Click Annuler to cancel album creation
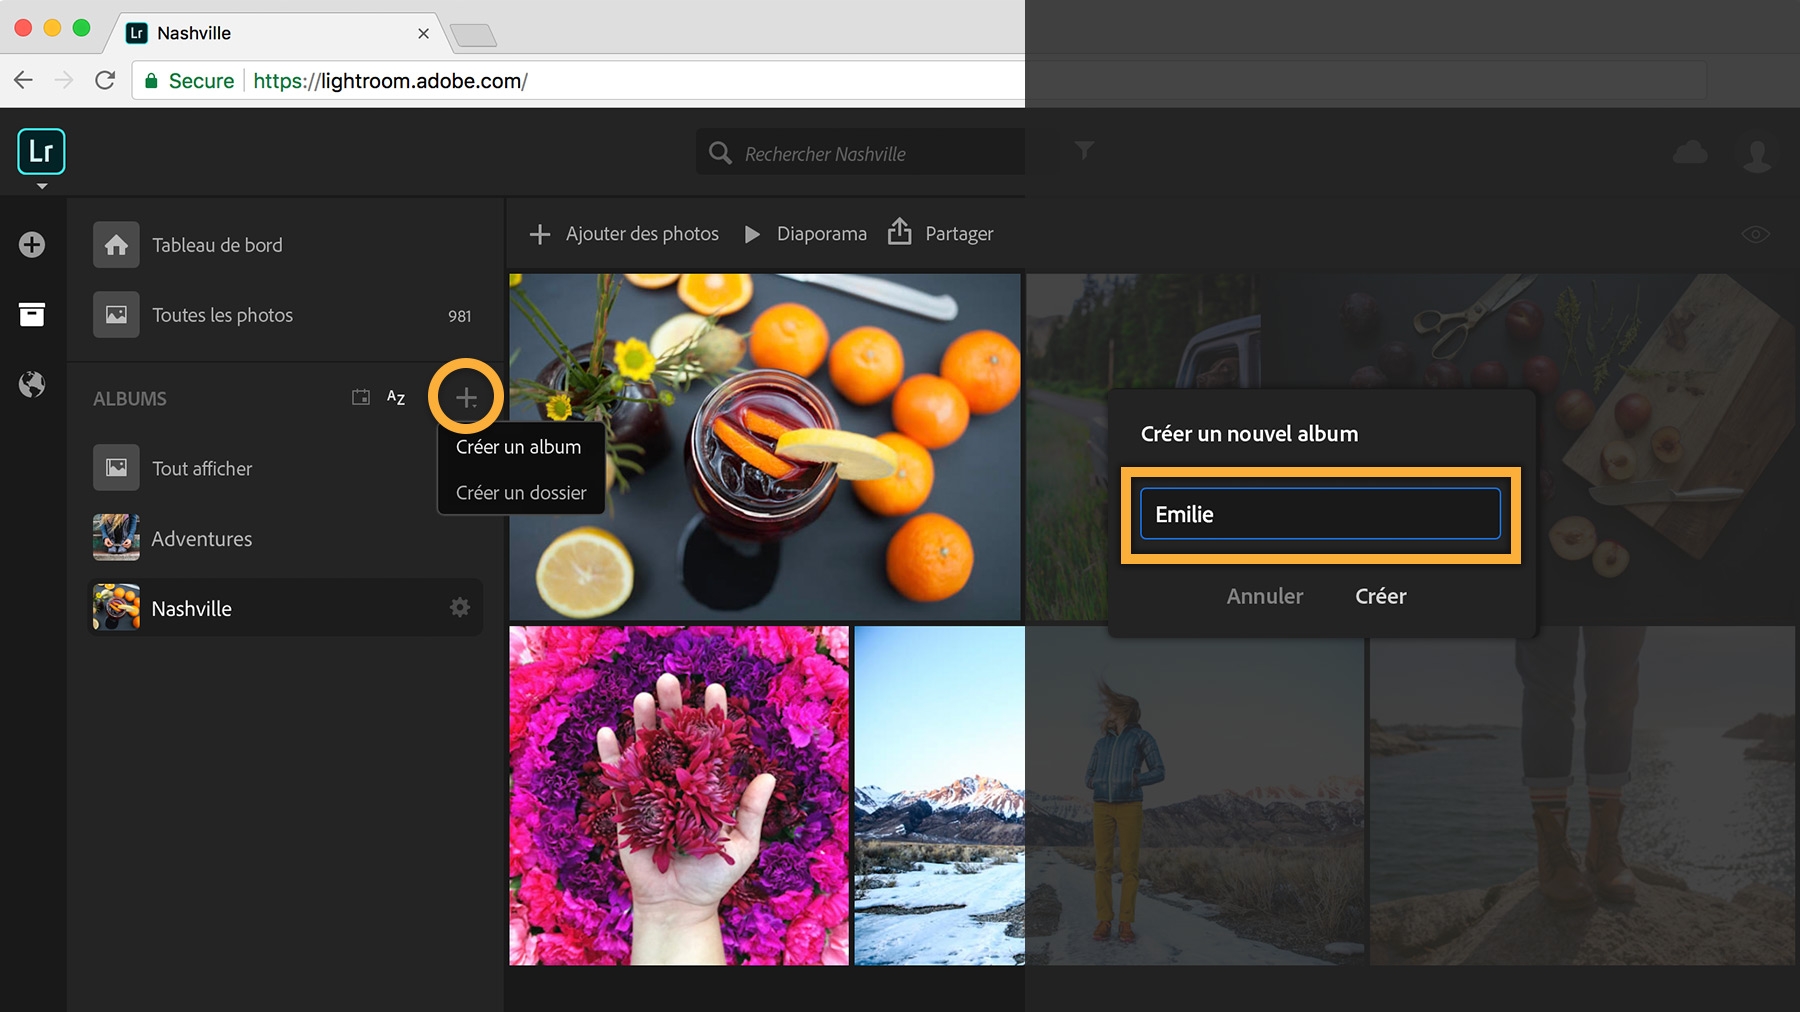The image size is (1800, 1012). point(1264,596)
